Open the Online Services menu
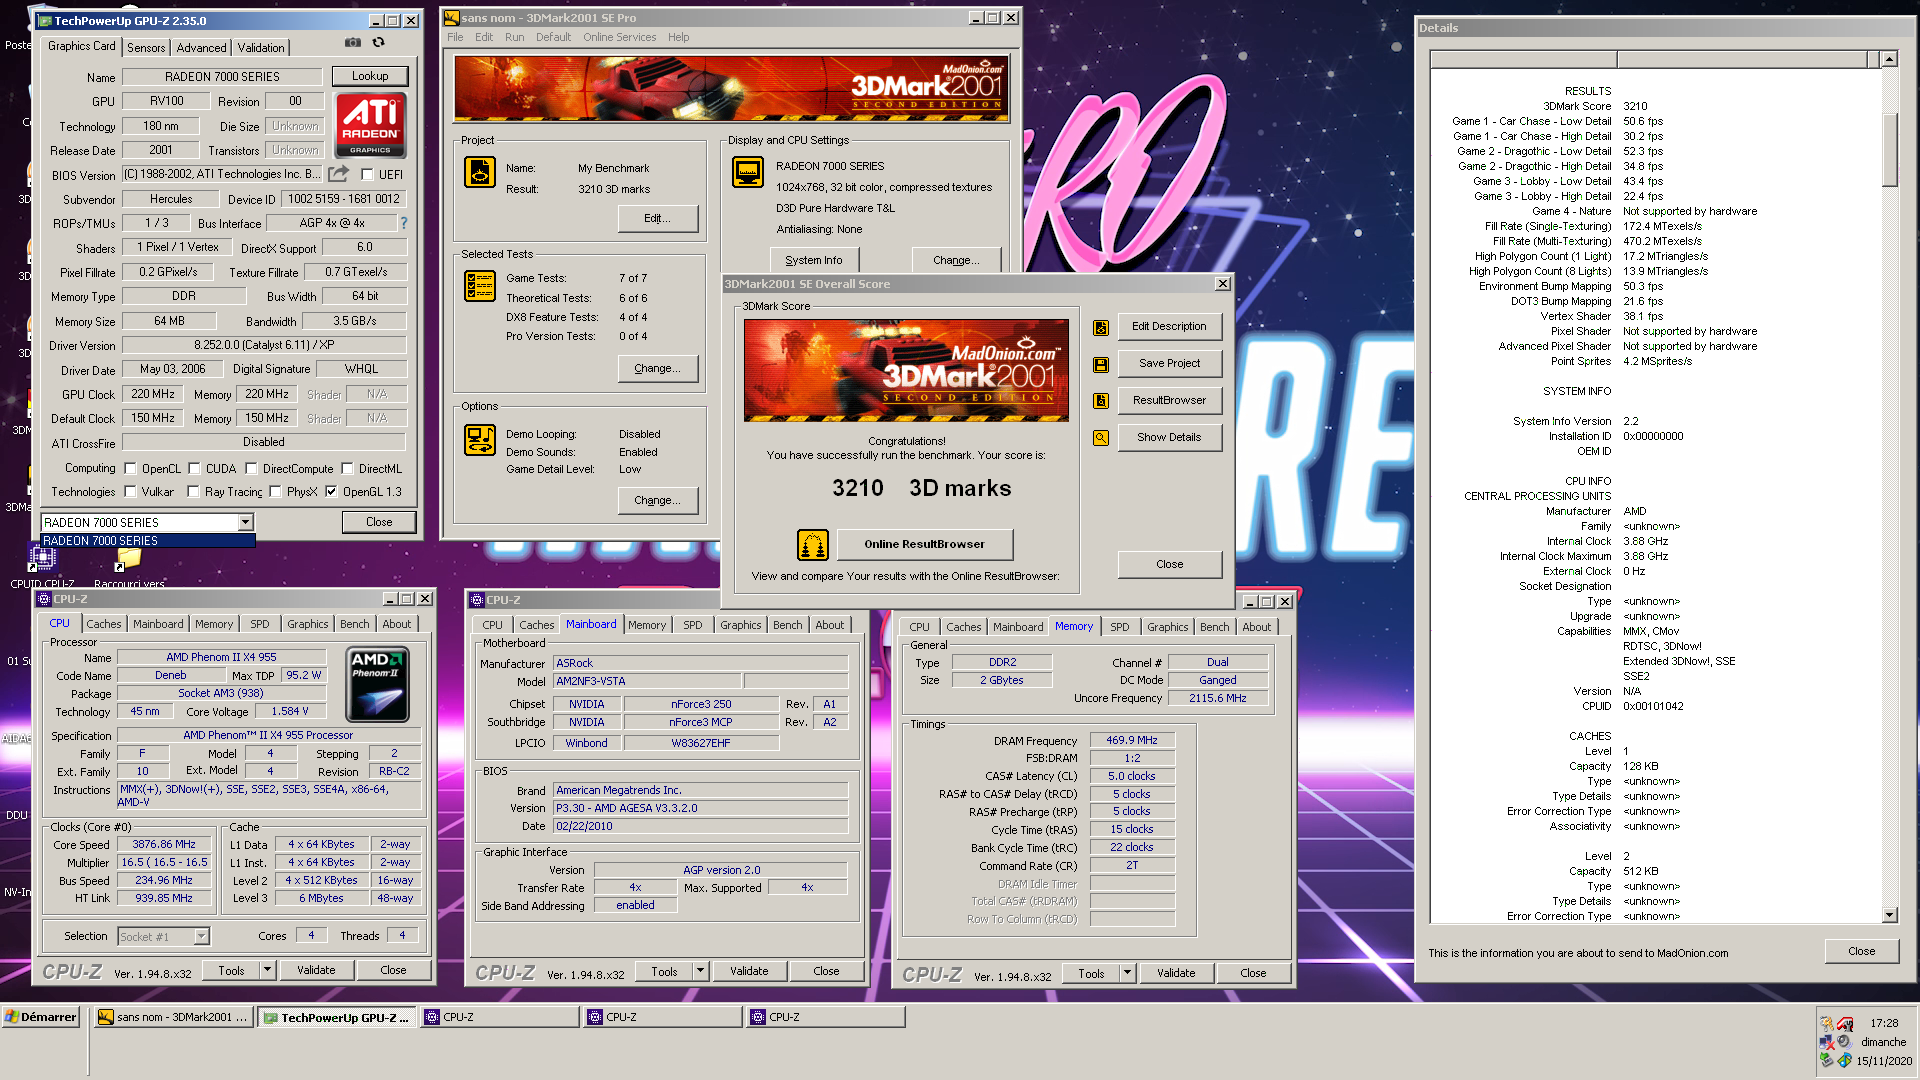The width and height of the screenshot is (1920, 1080). [620, 37]
